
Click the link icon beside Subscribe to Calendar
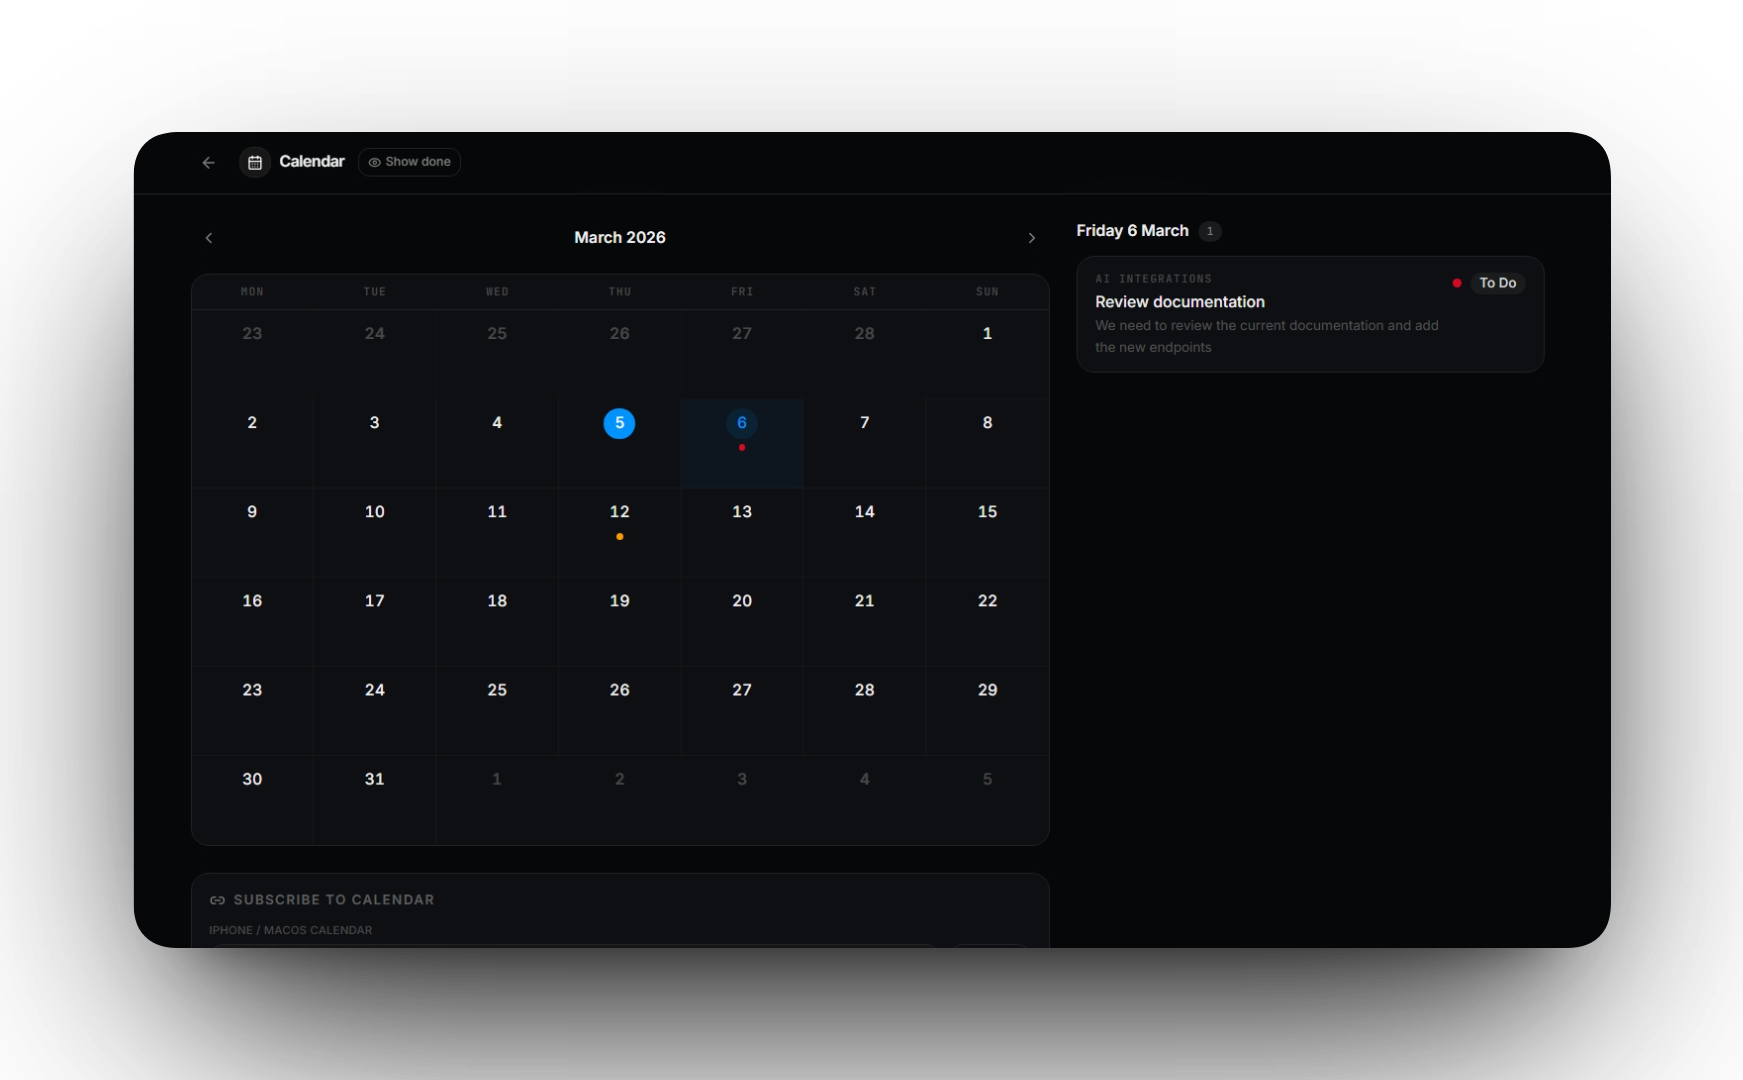tap(217, 900)
